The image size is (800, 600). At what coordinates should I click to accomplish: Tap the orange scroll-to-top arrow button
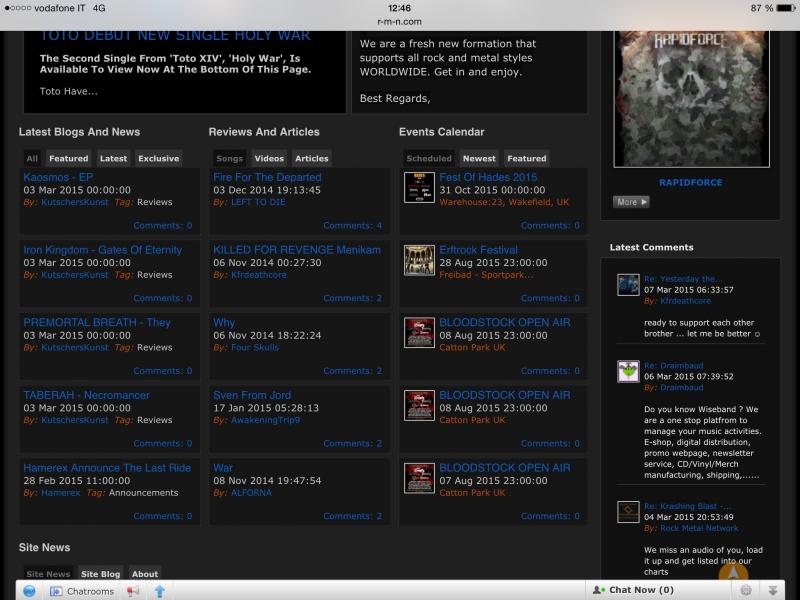click(x=733, y=570)
